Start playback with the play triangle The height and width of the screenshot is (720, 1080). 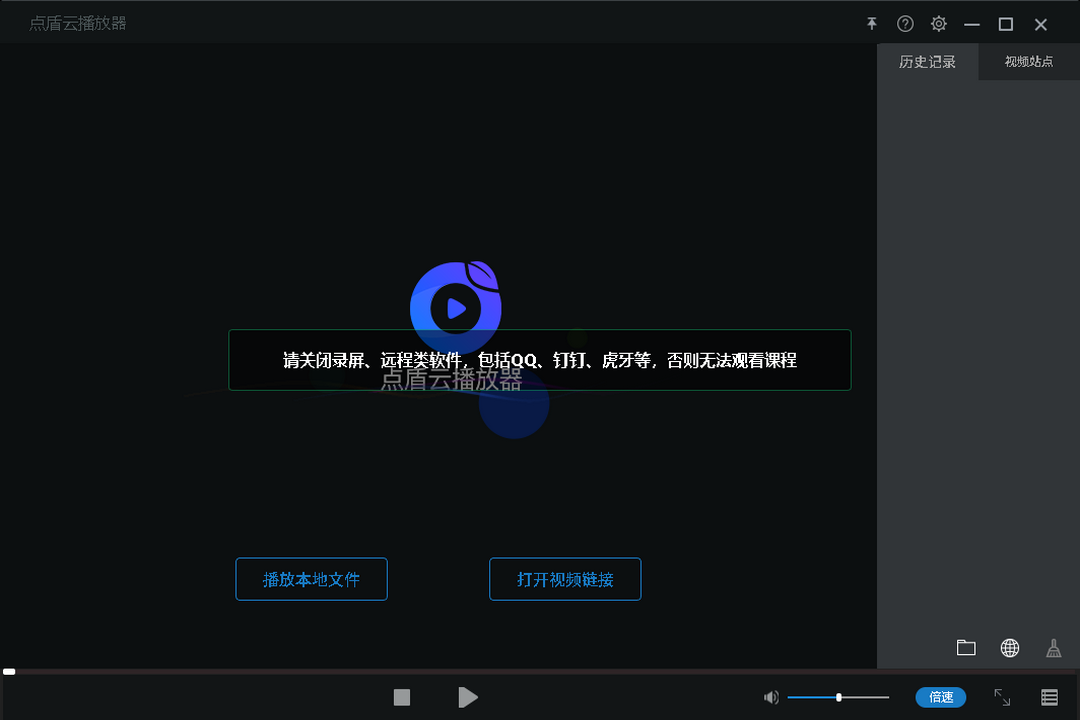tap(467, 697)
